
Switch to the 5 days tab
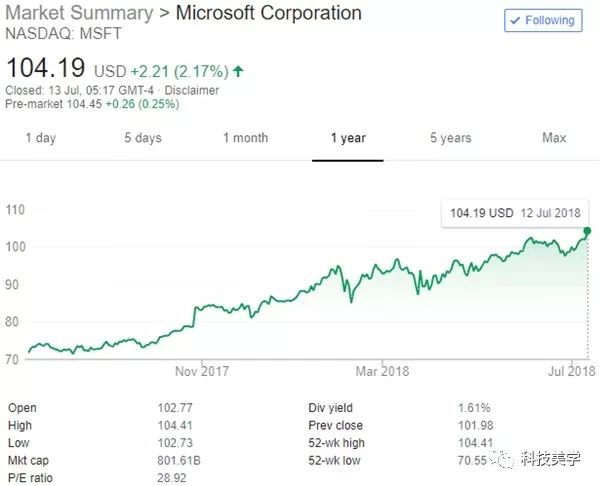pyautogui.click(x=143, y=138)
